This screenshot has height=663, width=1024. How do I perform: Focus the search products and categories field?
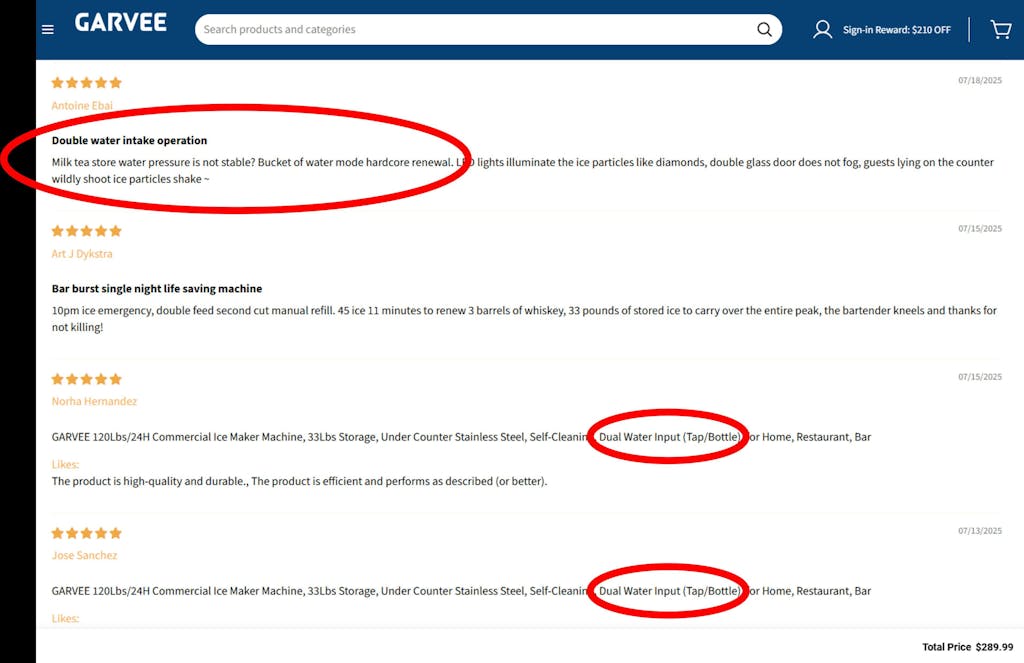(475, 30)
